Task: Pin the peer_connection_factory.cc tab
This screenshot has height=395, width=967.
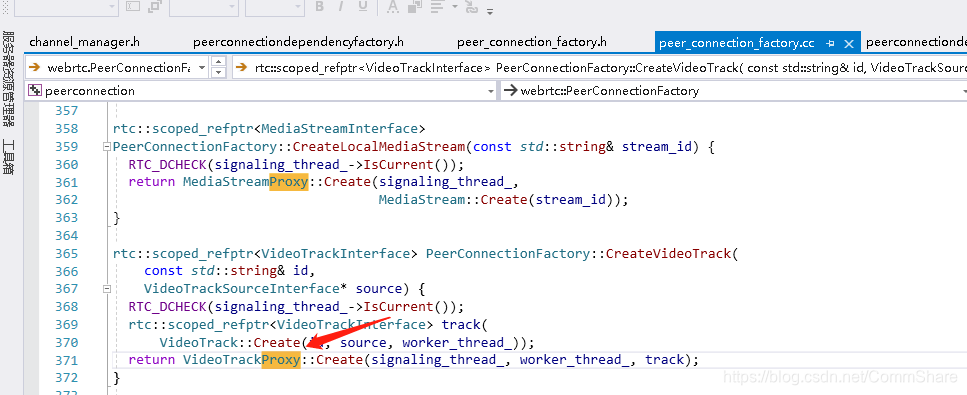Action: (x=830, y=43)
